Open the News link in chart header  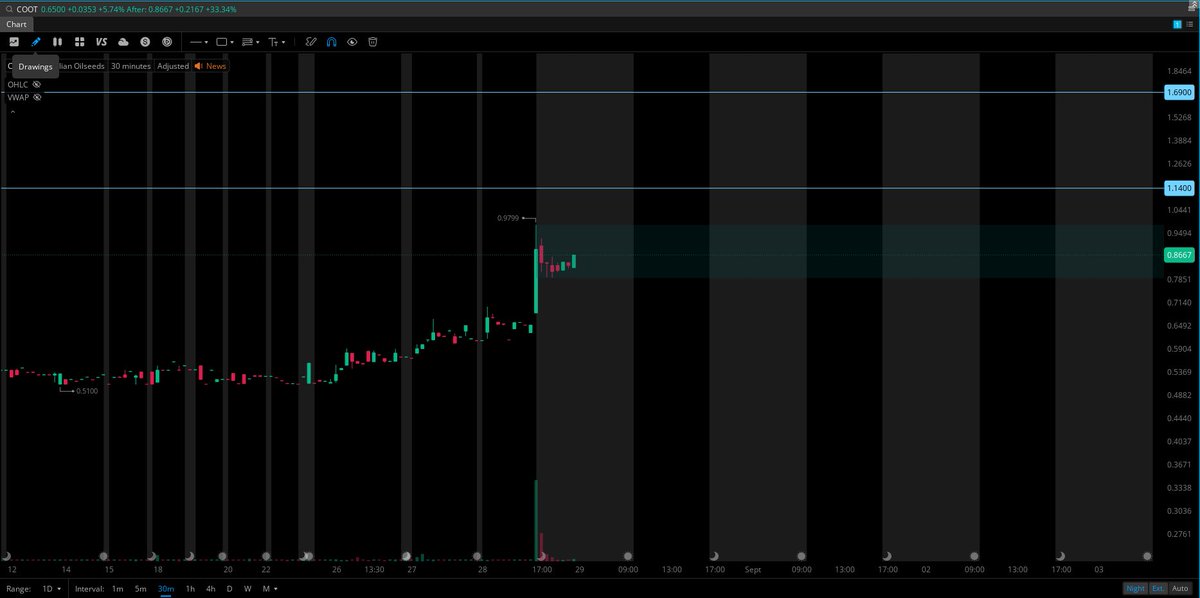pos(211,66)
